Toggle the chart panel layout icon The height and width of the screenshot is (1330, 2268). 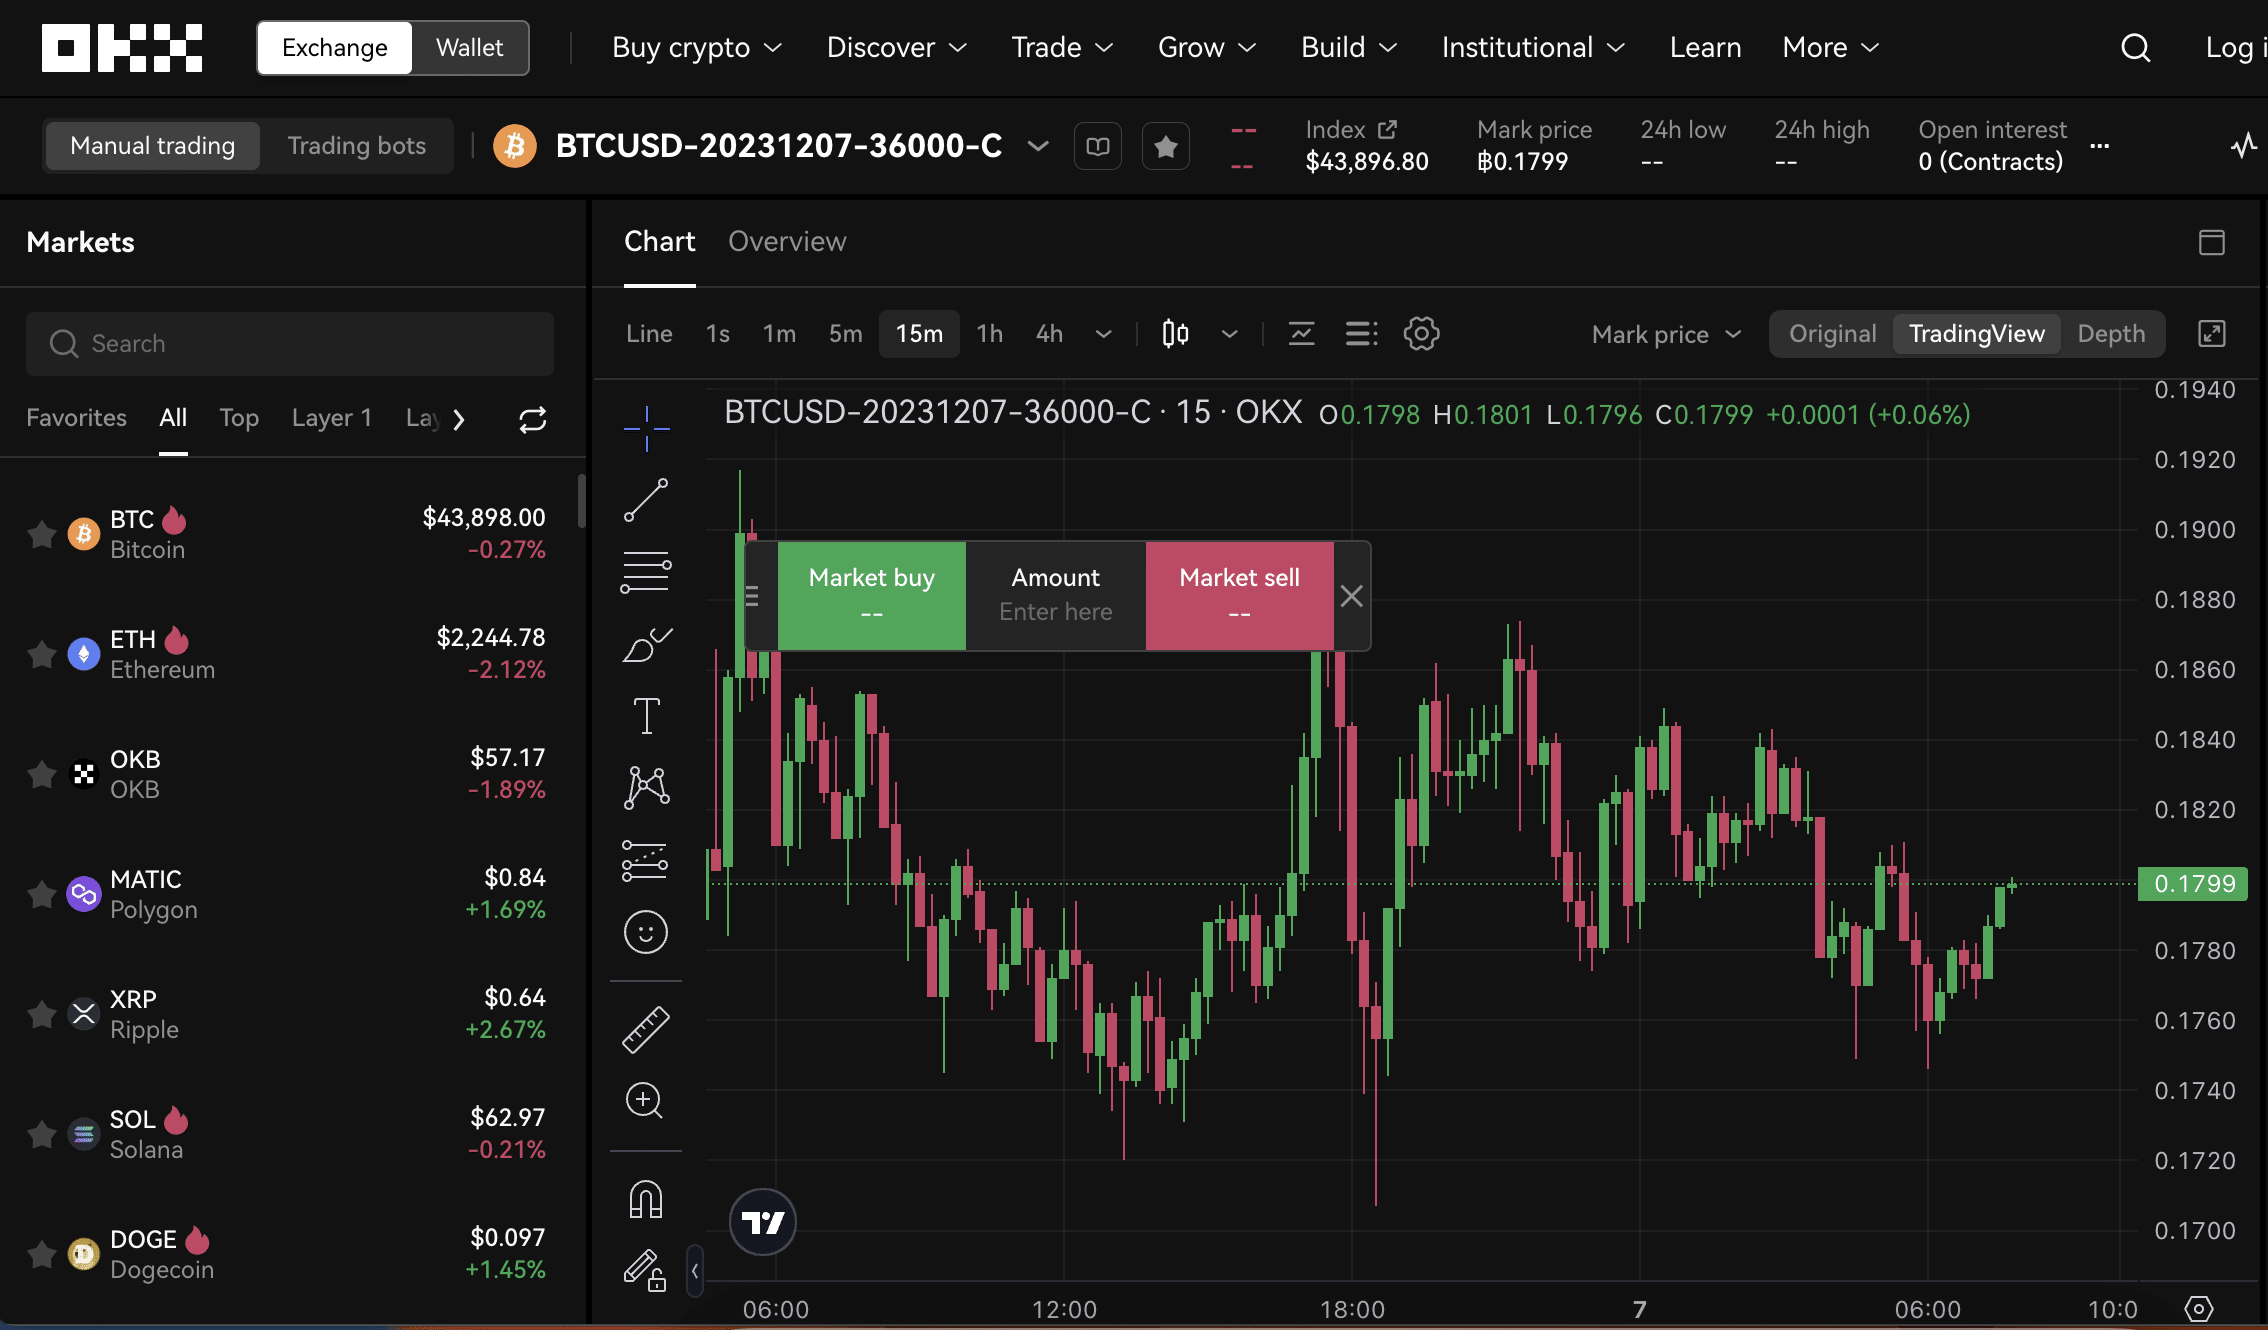[x=2212, y=242]
